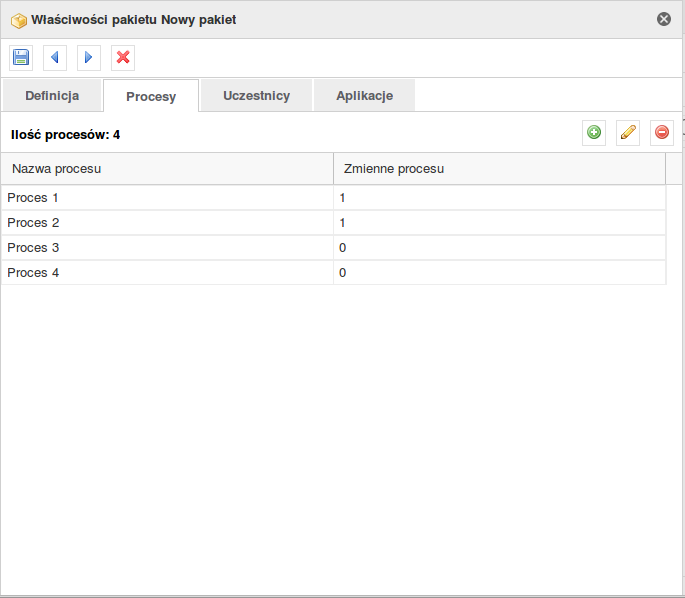Remove process with red minus icon
Viewport: 685px width, 598px height.
pos(662,133)
